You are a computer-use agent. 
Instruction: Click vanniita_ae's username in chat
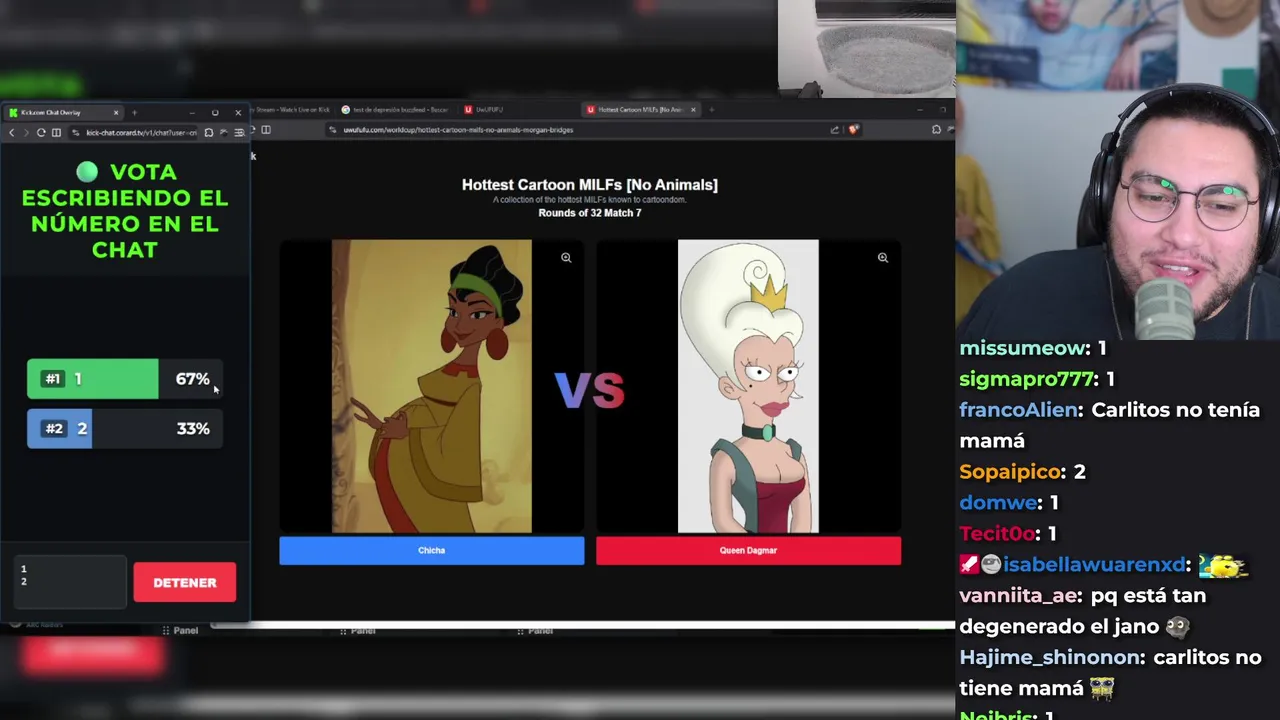coord(1017,596)
